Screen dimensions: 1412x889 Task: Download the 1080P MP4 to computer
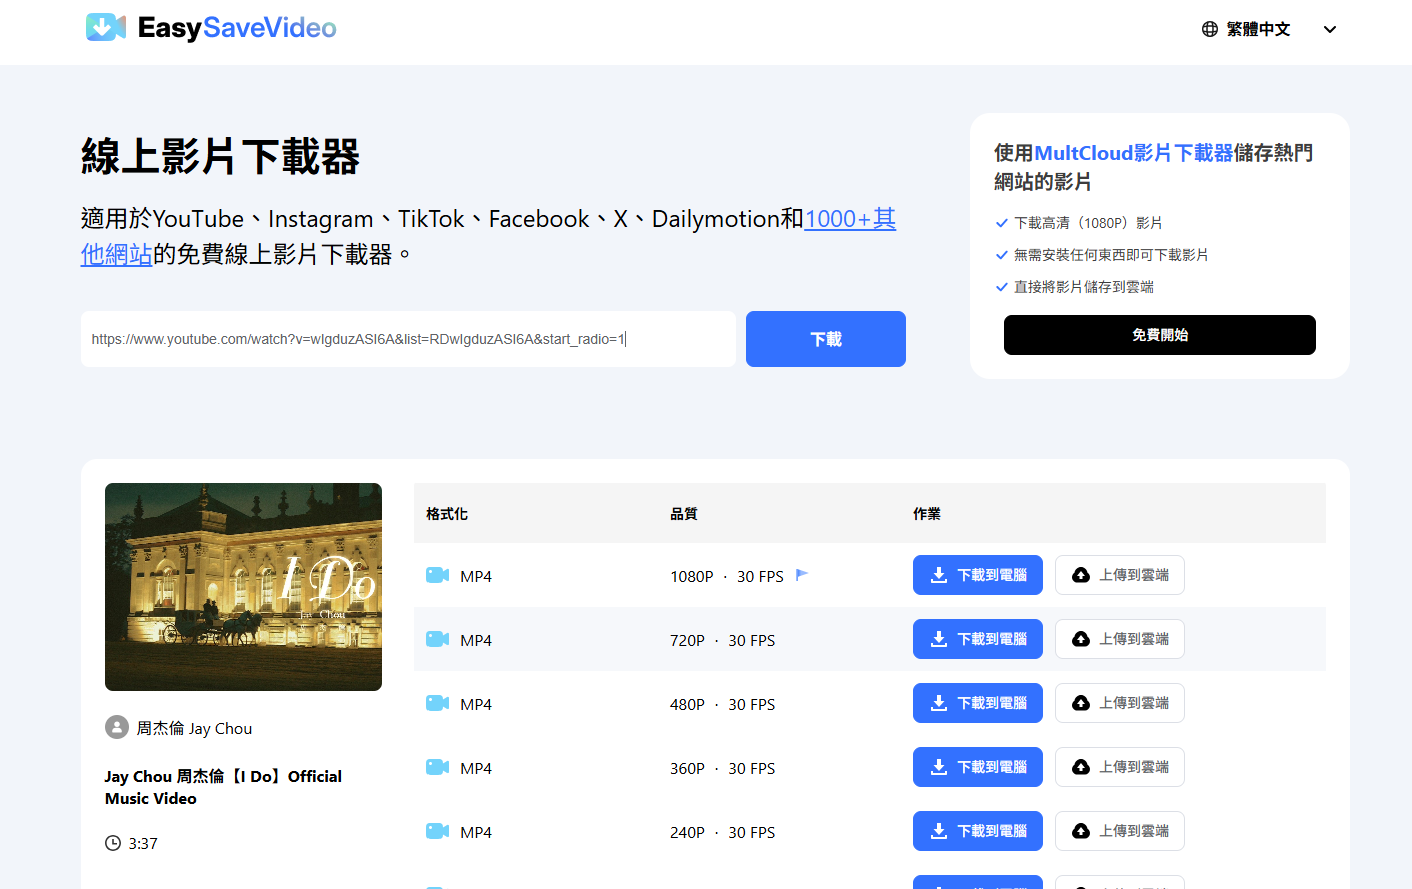click(x=978, y=575)
